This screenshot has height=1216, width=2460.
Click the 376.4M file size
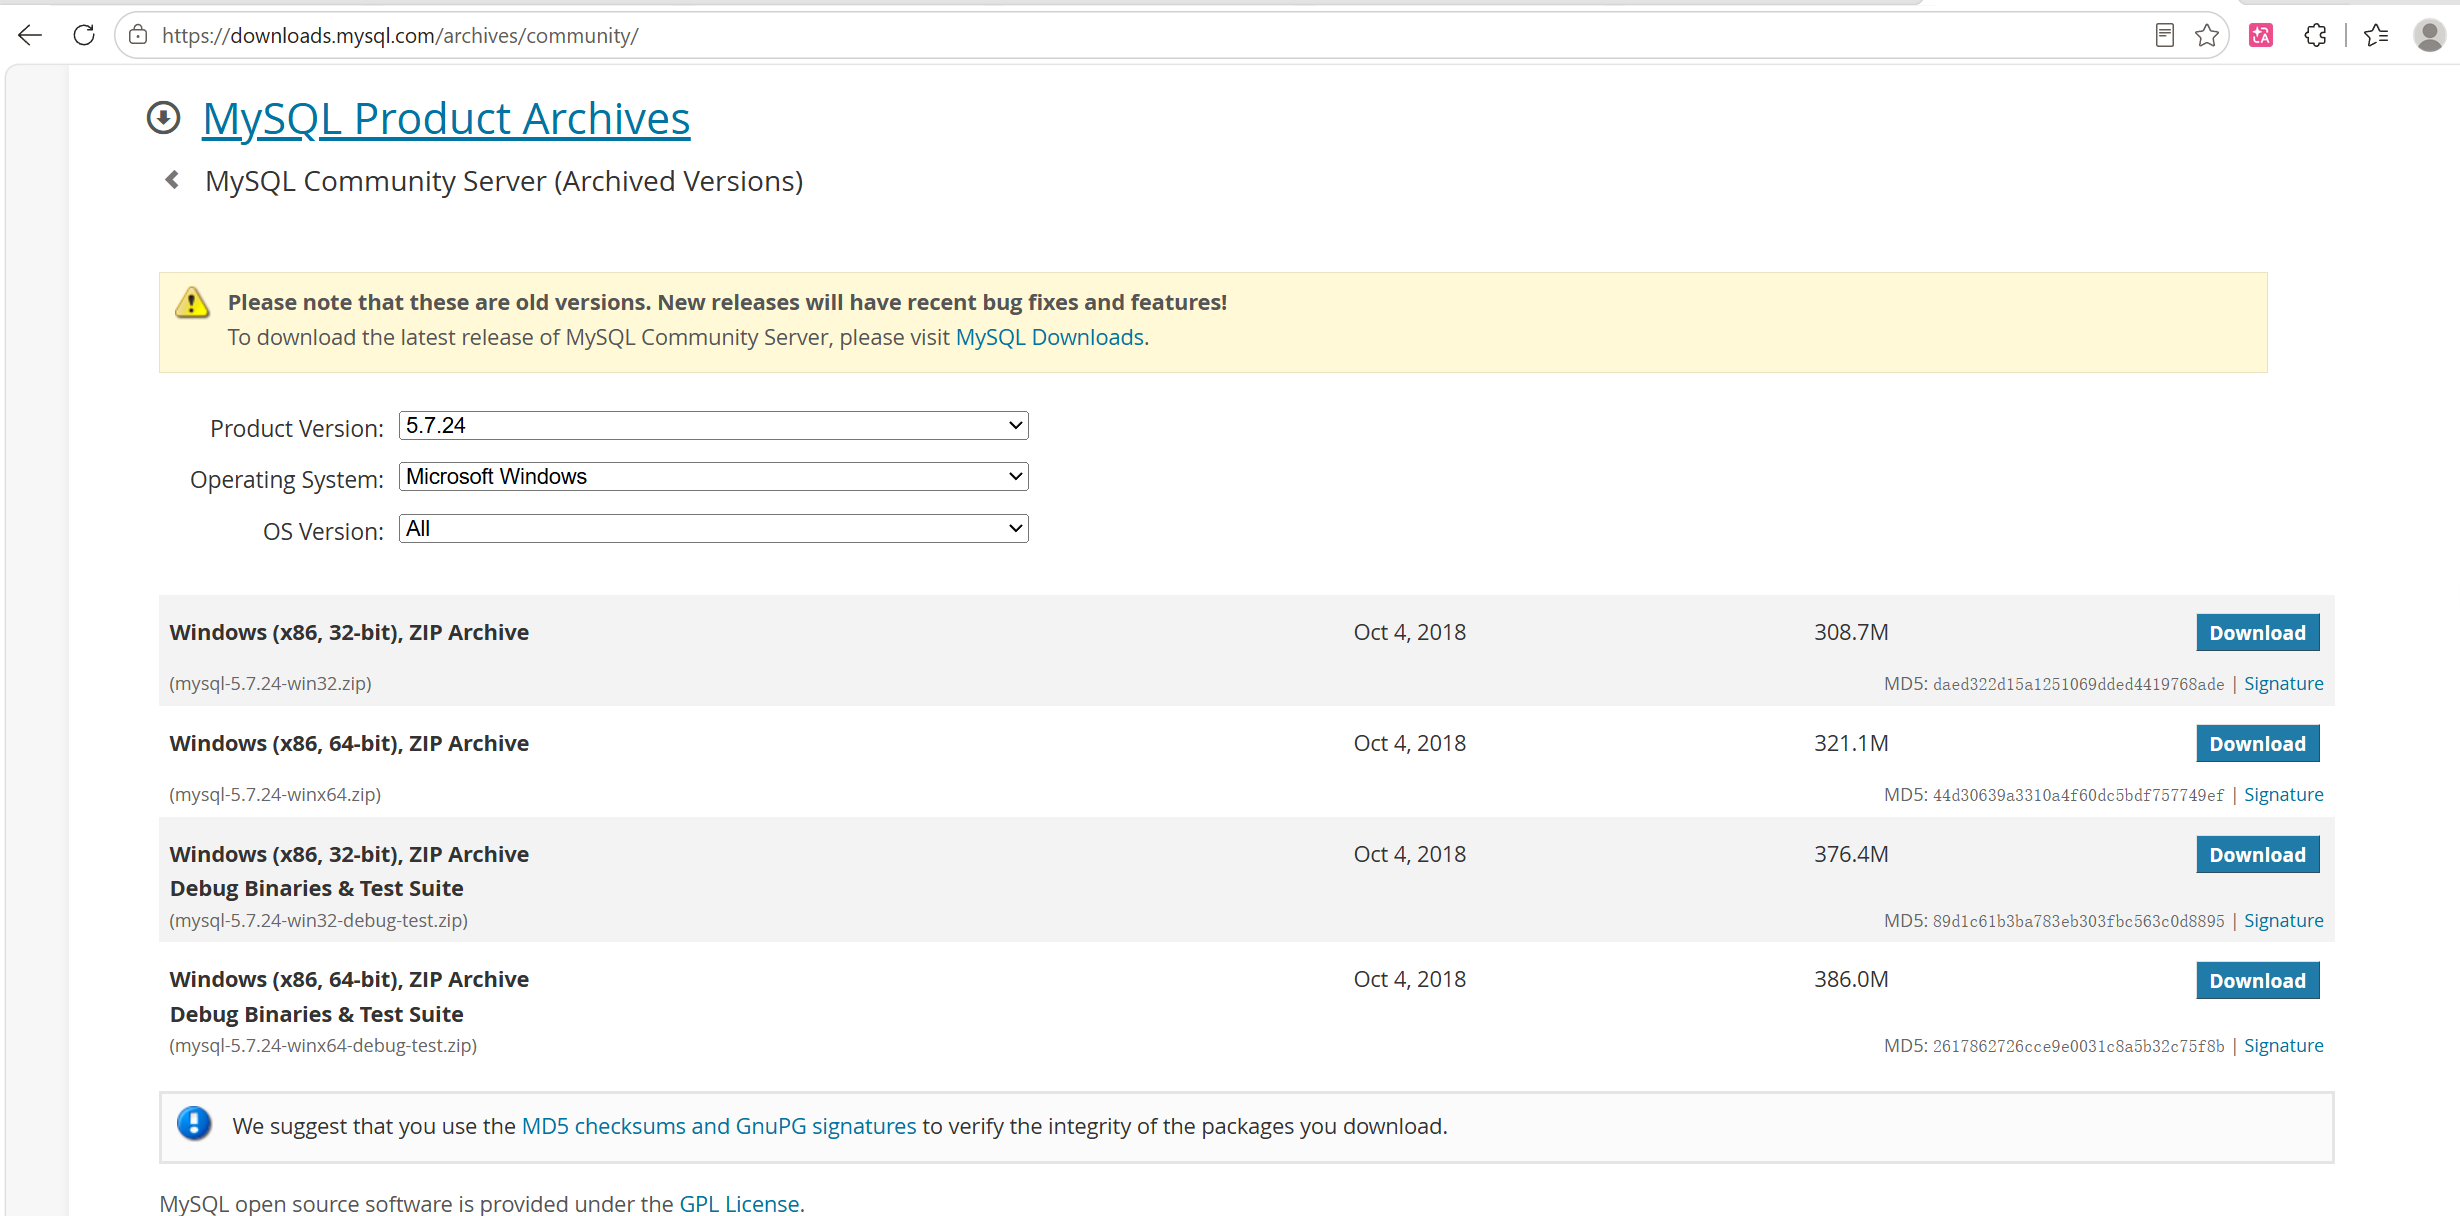1851,855
